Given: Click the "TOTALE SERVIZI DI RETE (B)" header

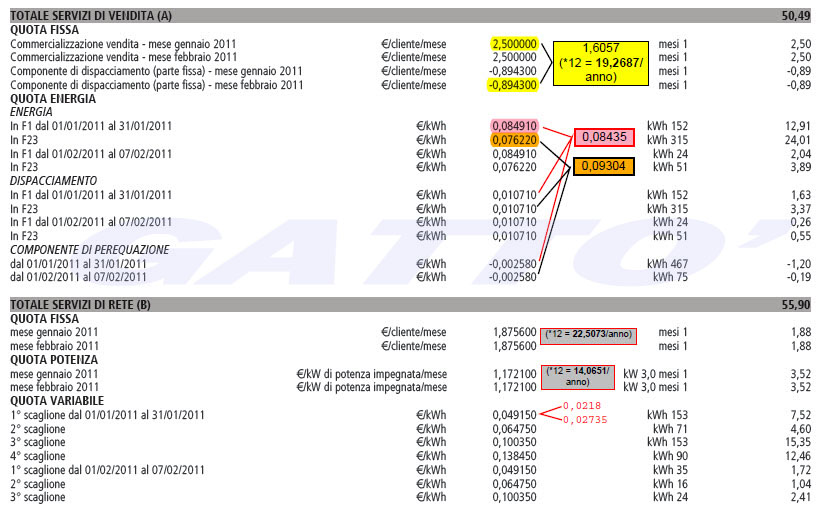Looking at the screenshot, I should pos(80,305).
